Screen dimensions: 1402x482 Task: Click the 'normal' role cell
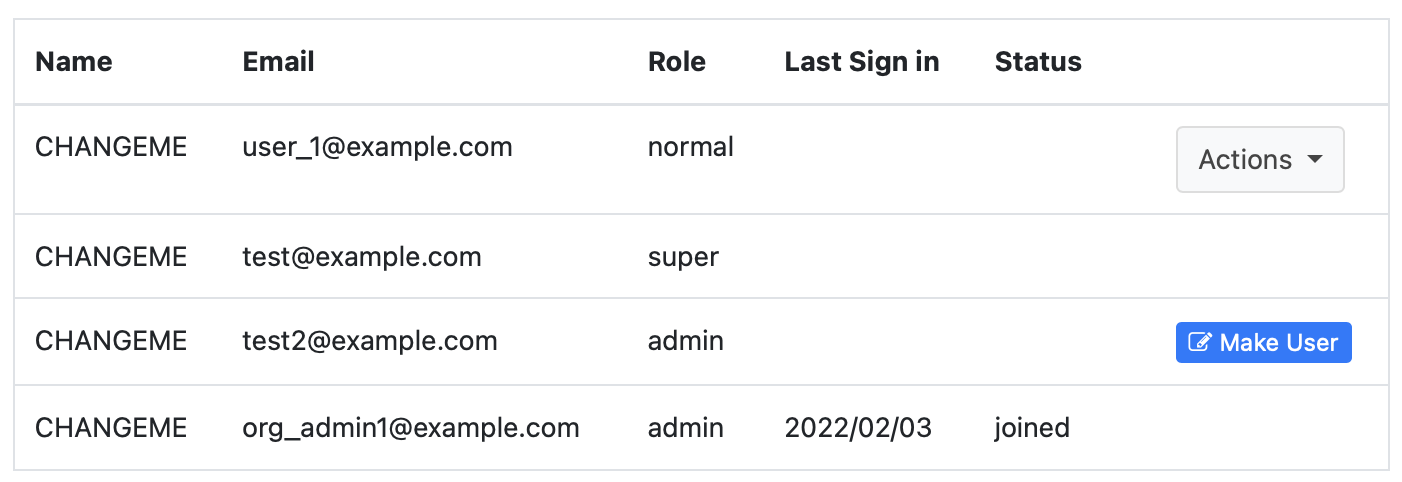coord(691,148)
